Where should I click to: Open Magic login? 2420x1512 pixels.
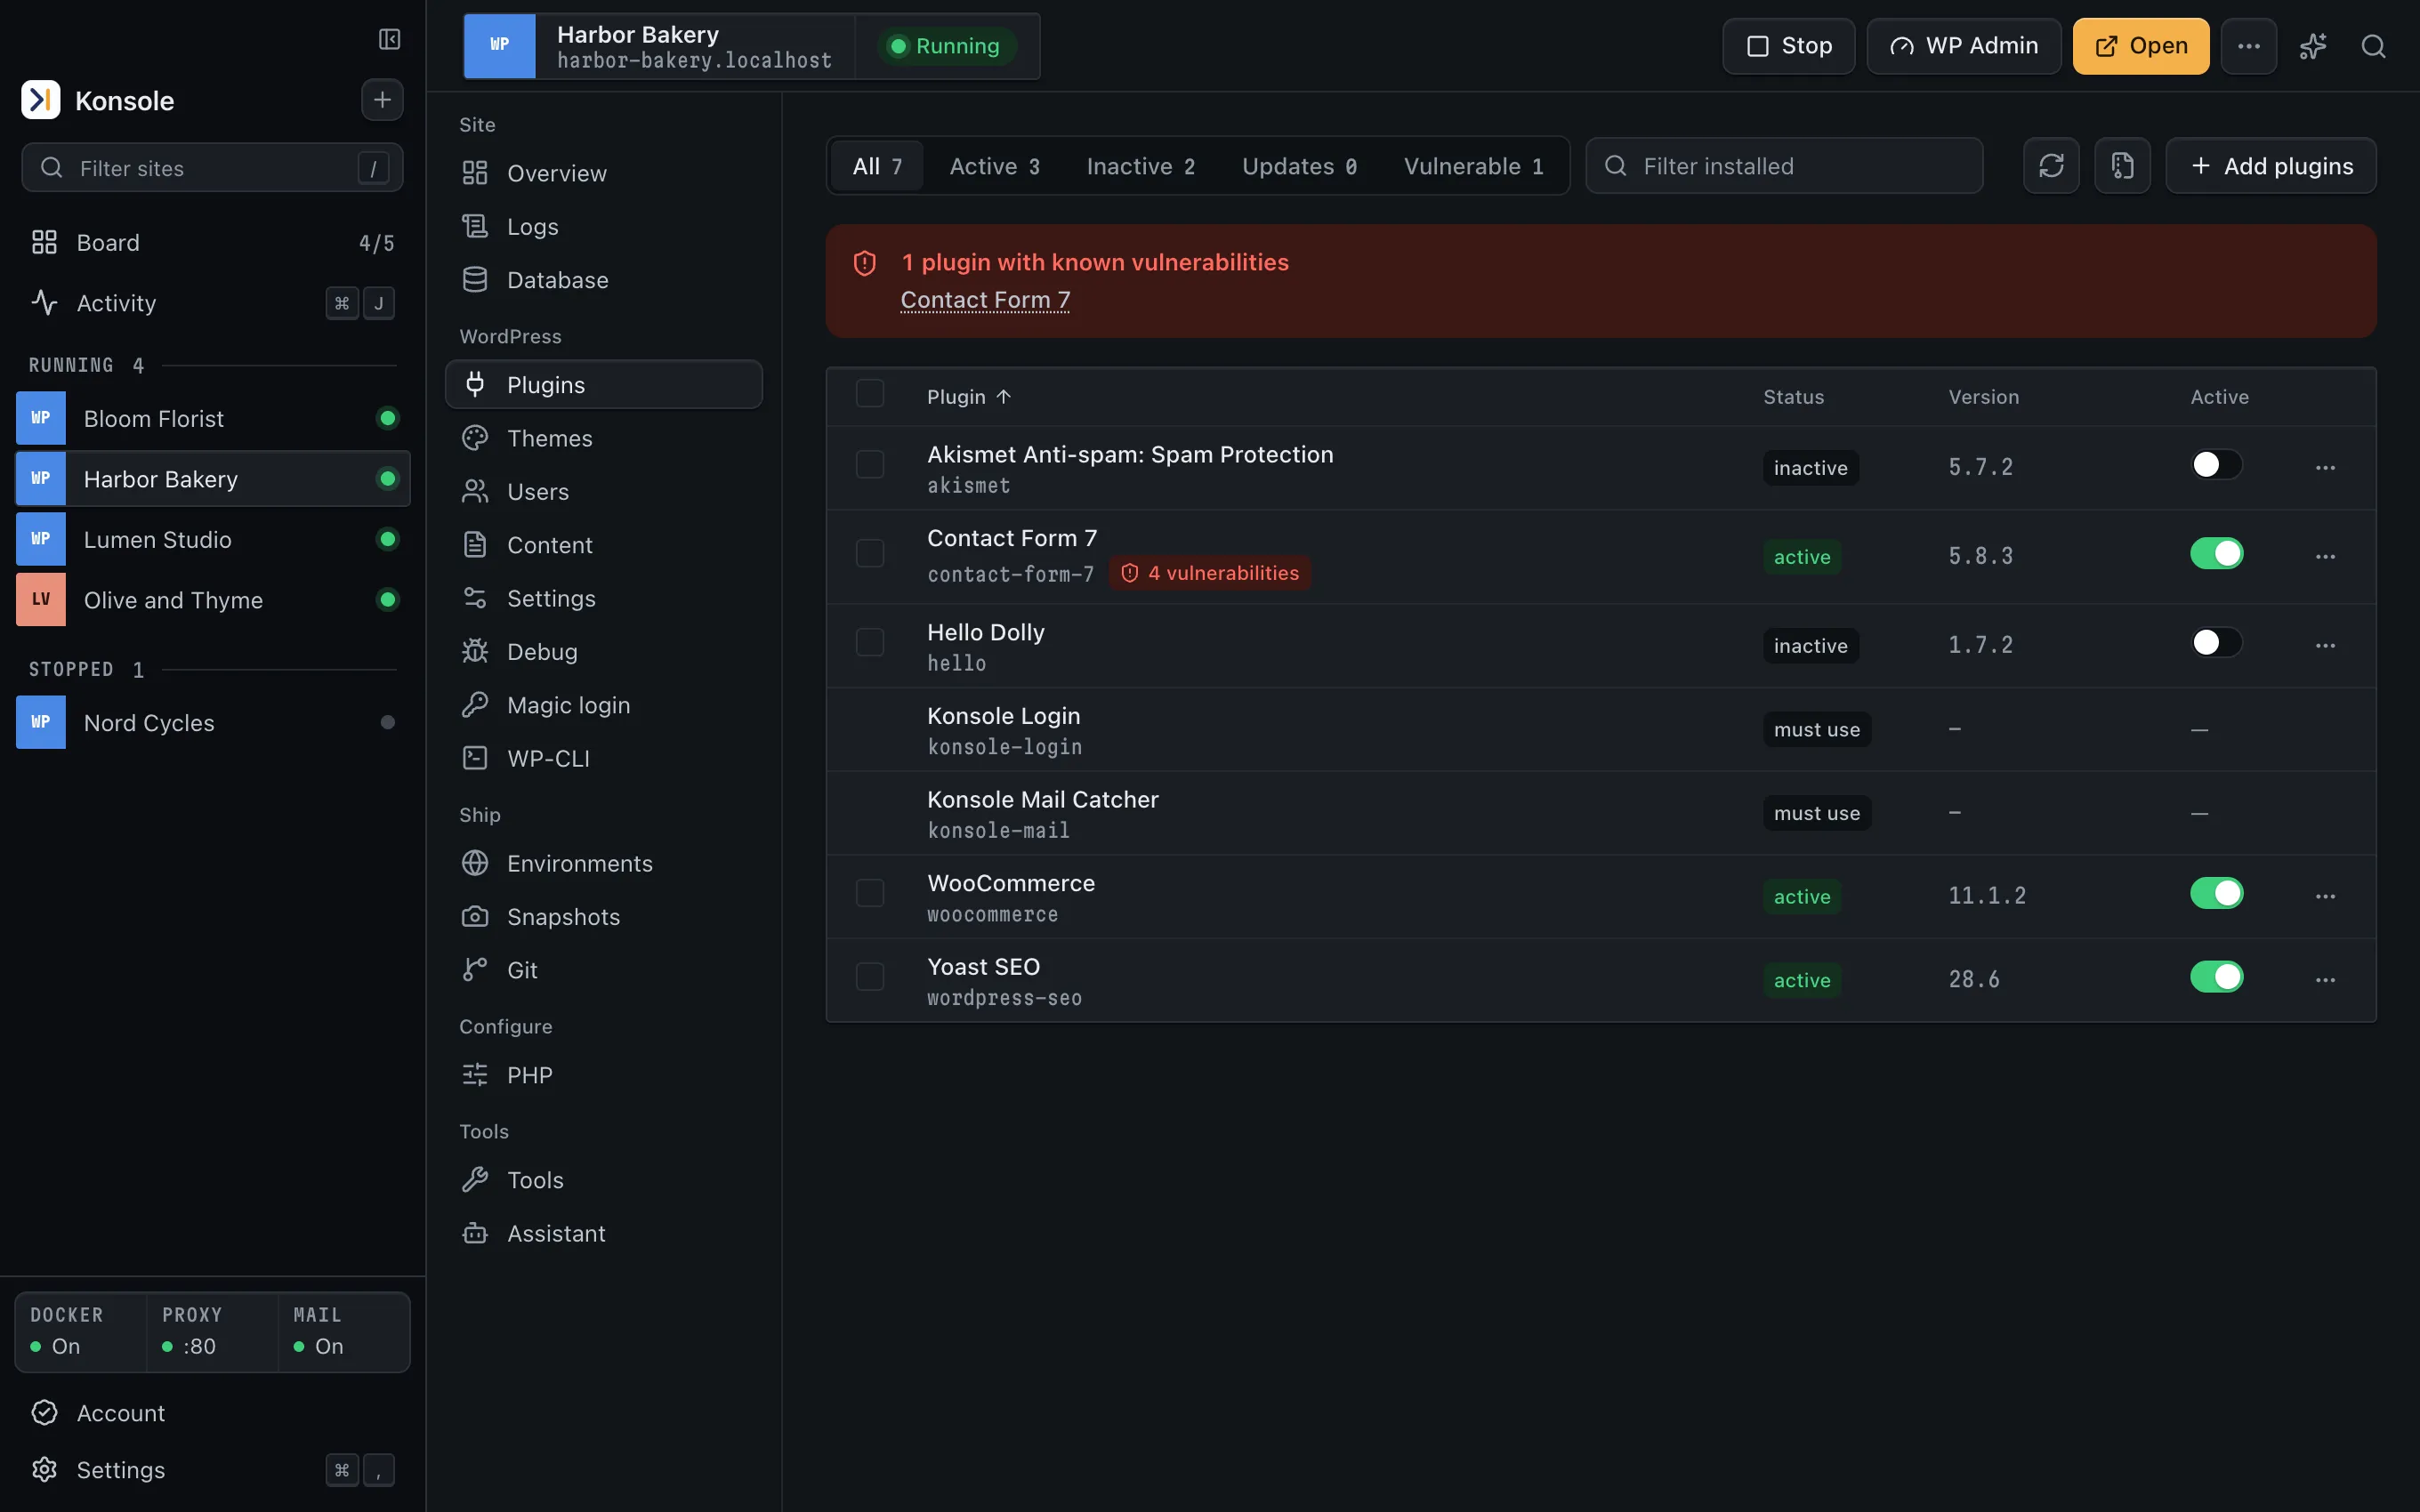tap(603, 705)
